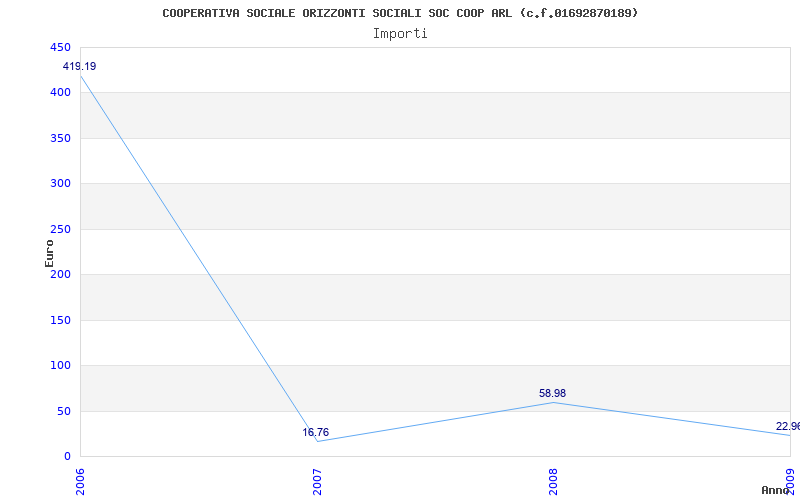The width and height of the screenshot is (800, 500).
Task: Click the 0 y-axis tick label
Action: [x=67, y=457]
